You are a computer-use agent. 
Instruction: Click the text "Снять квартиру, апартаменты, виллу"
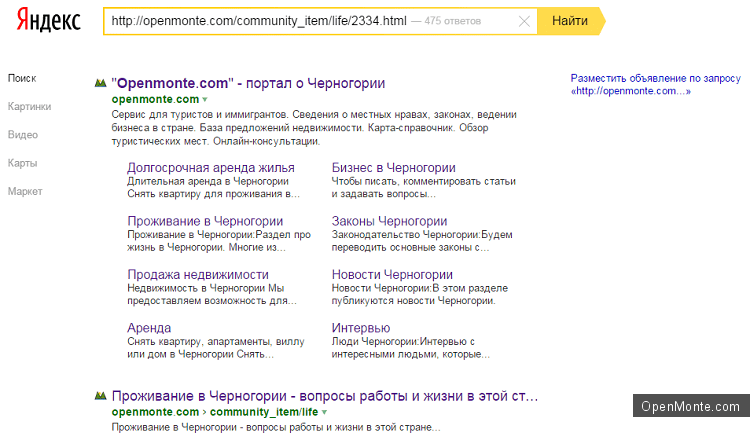216,341
